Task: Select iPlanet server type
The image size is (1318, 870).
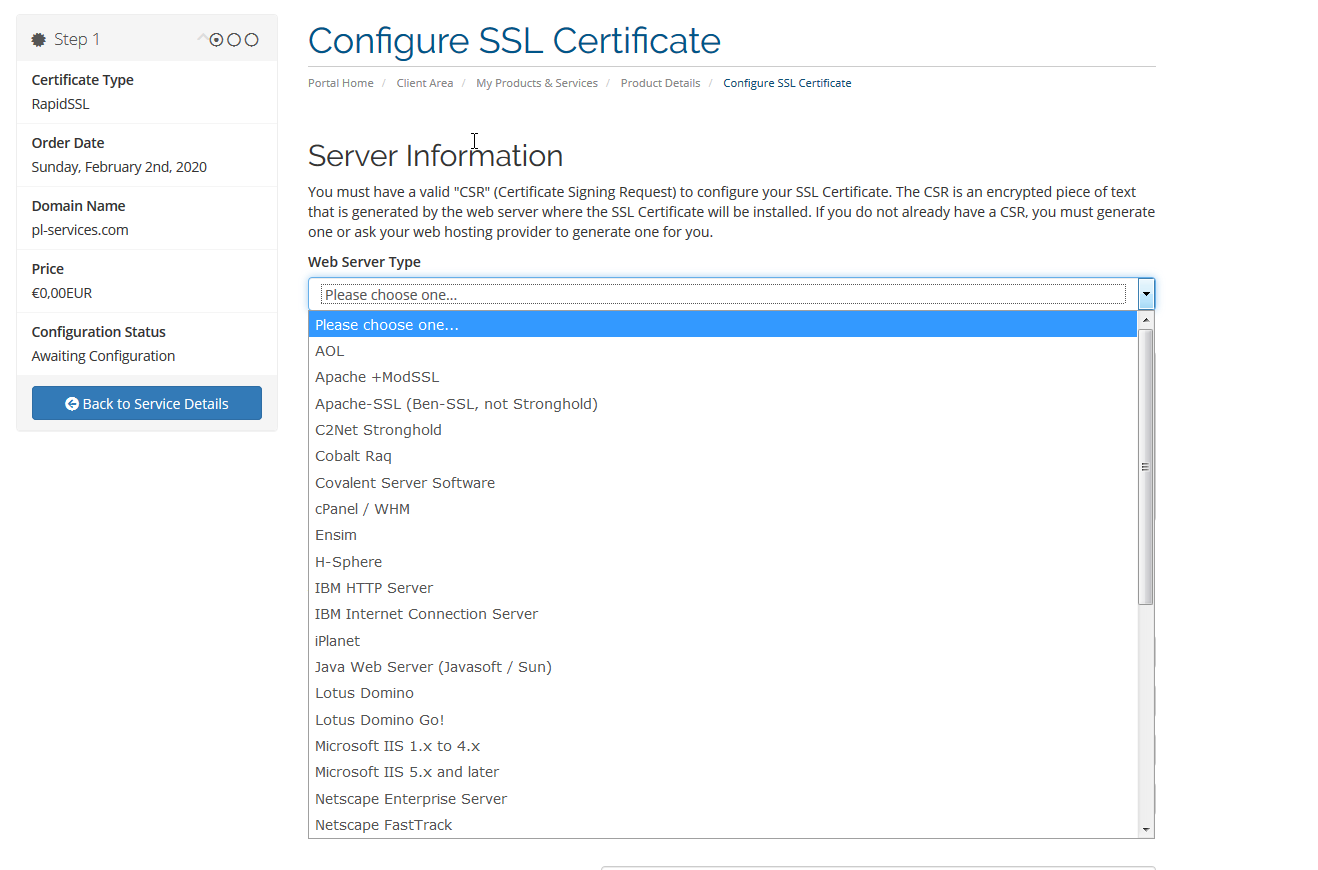Action: pos(723,641)
